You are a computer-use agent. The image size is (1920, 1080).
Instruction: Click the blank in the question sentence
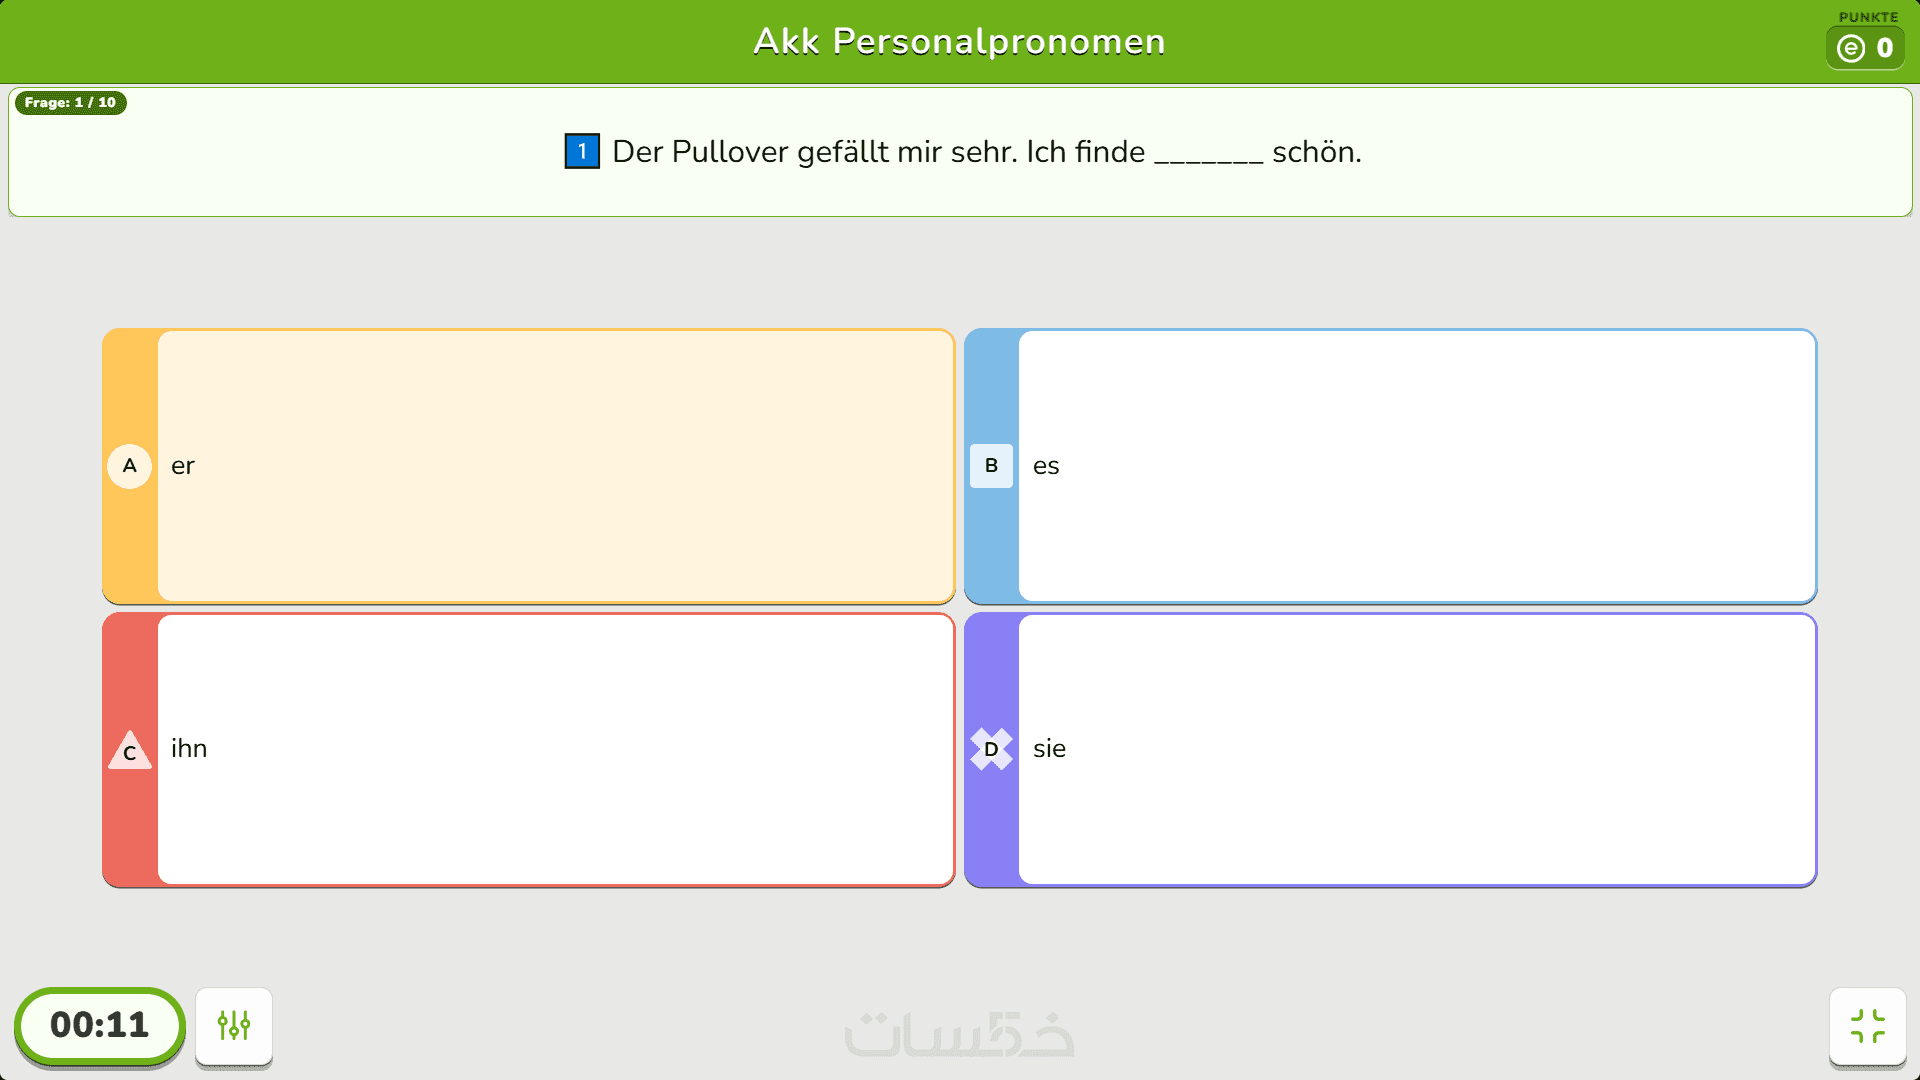tap(1208, 155)
